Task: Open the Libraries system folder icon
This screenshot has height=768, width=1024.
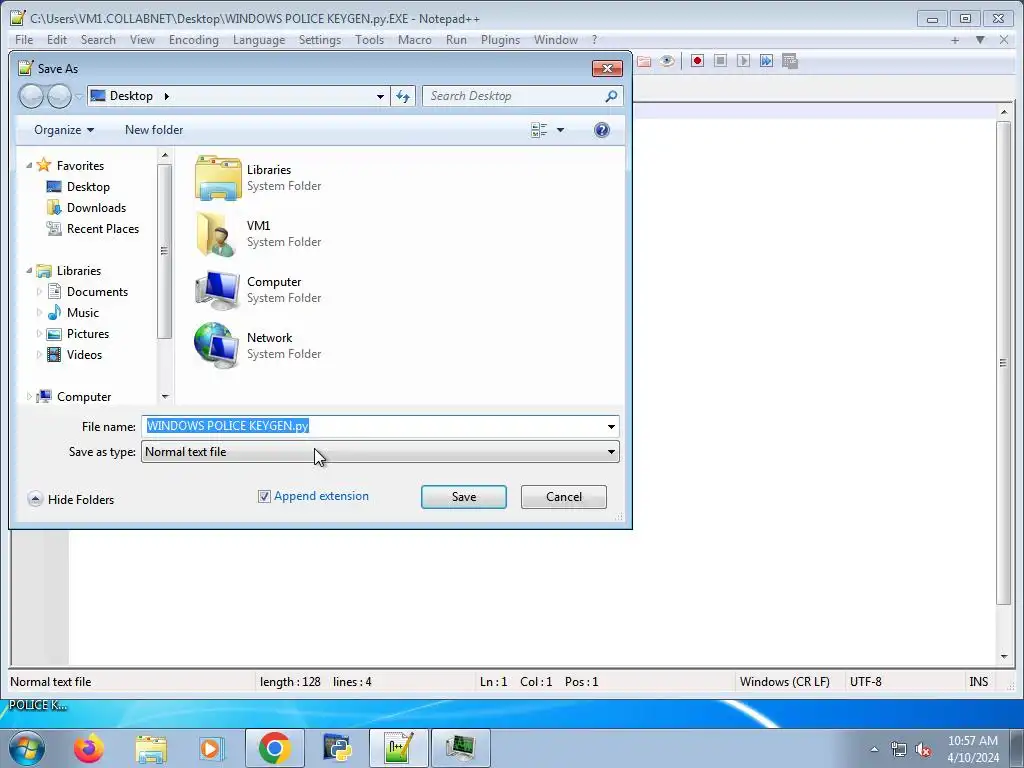Action: point(218,178)
